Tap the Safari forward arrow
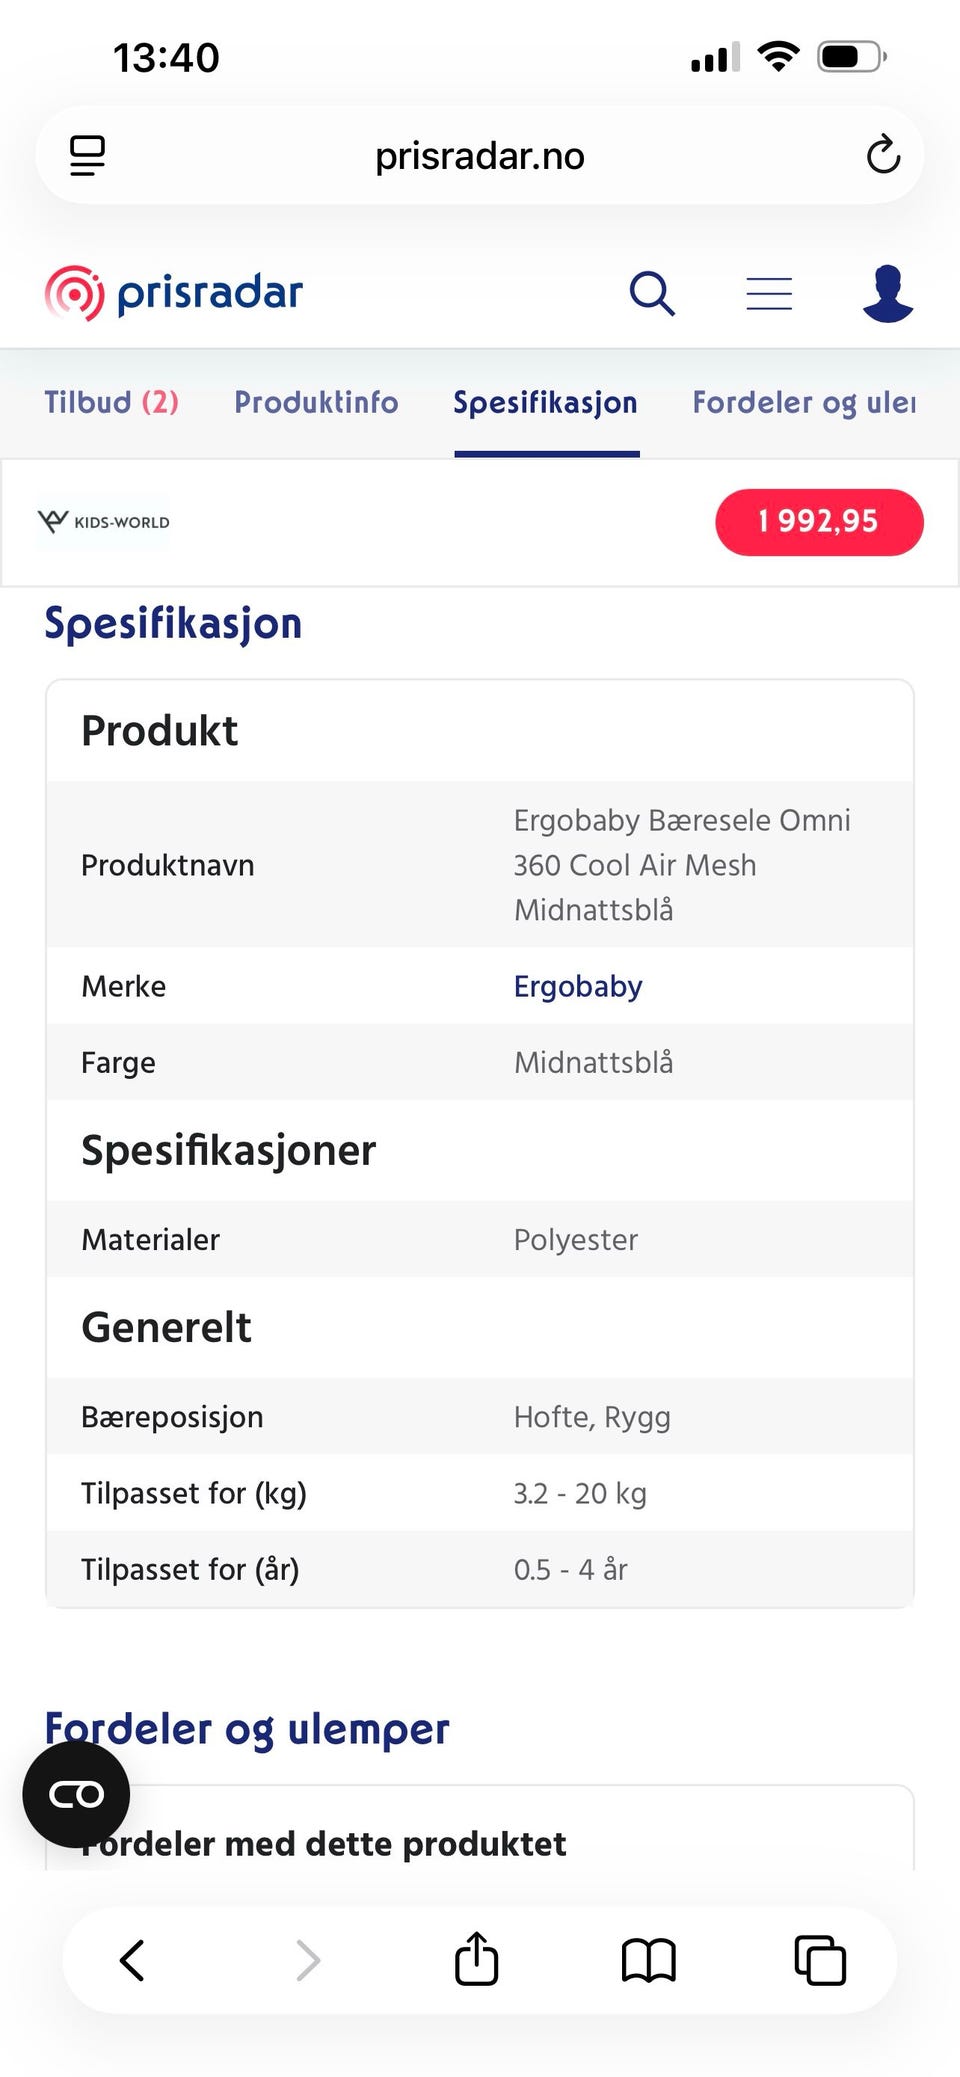Viewport: 960px width, 2077px height. (x=308, y=1960)
